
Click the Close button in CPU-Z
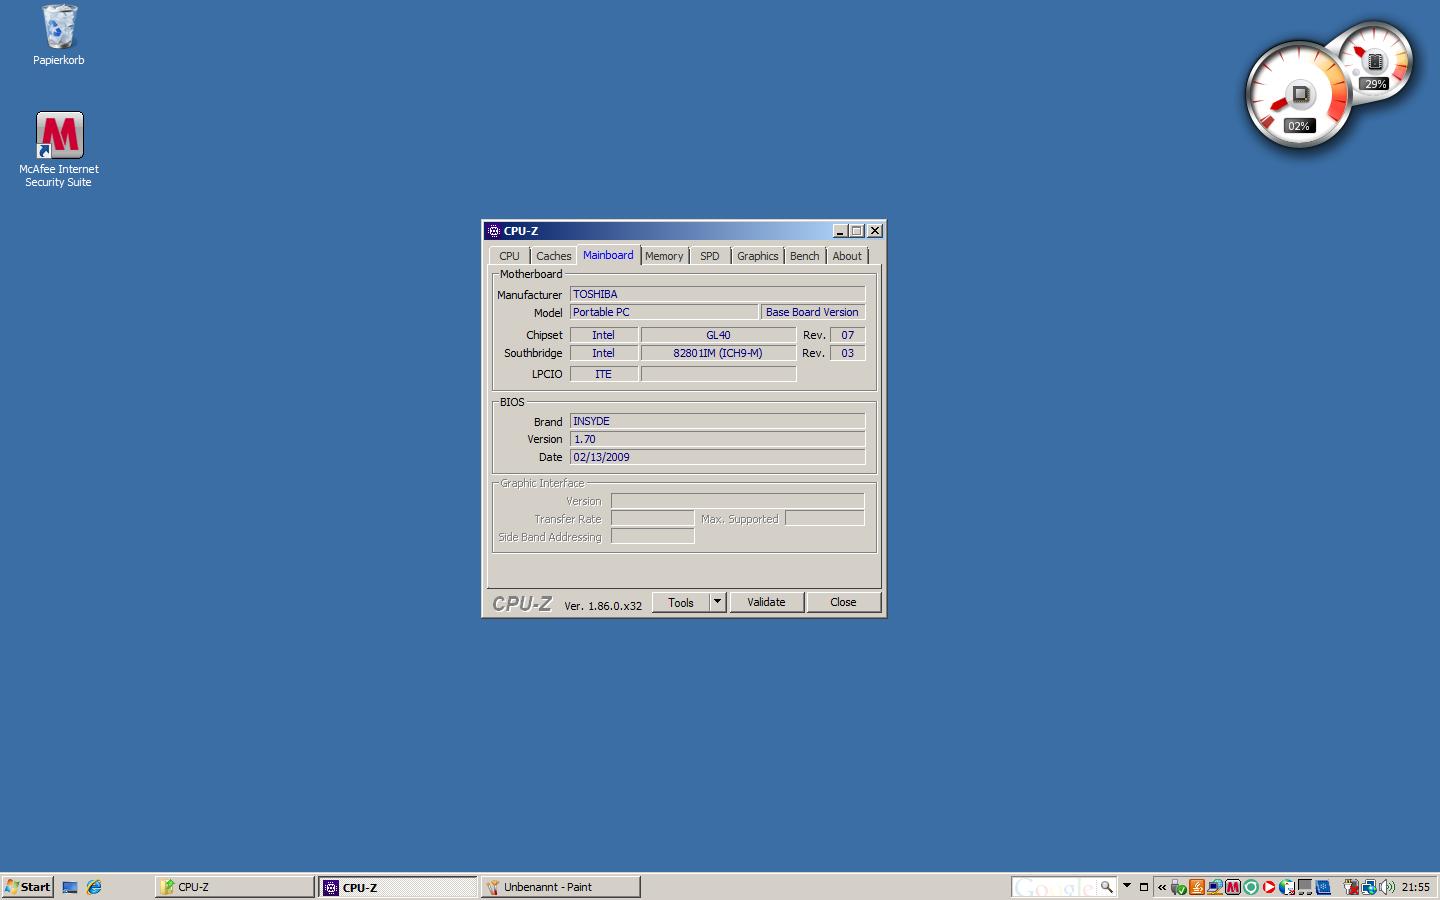(x=843, y=602)
